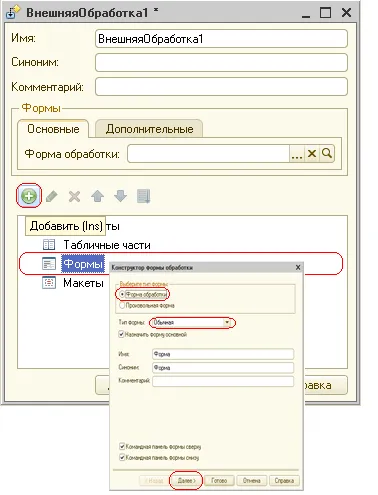Close the Конструктор формы обработки dialog
Image resolution: width=378 pixels, height=495 pixels.
click(x=298, y=267)
